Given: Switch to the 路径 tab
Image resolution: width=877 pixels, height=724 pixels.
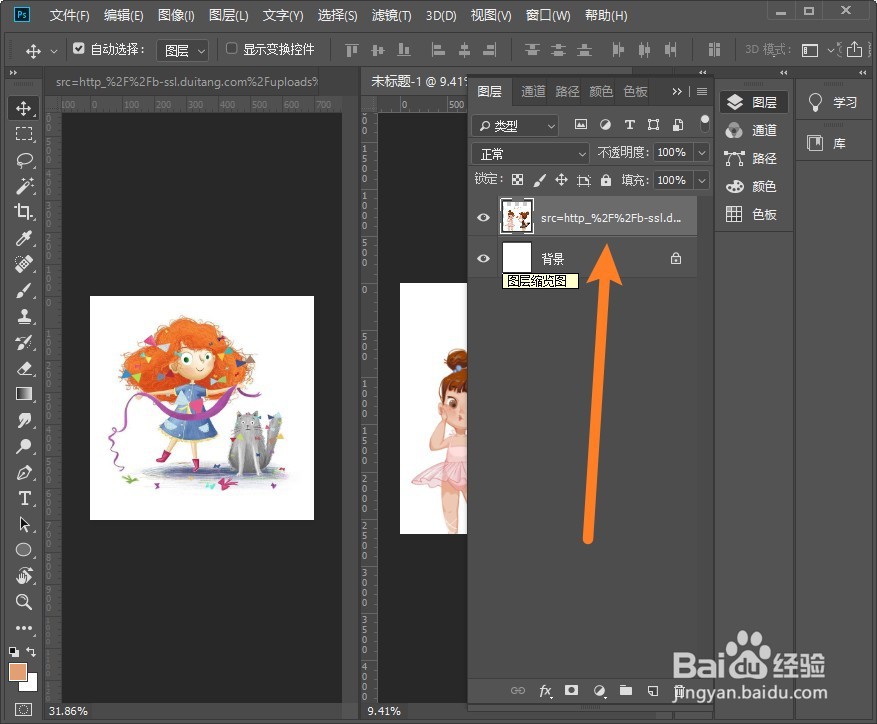Looking at the screenshot, I should click(567, 91).
